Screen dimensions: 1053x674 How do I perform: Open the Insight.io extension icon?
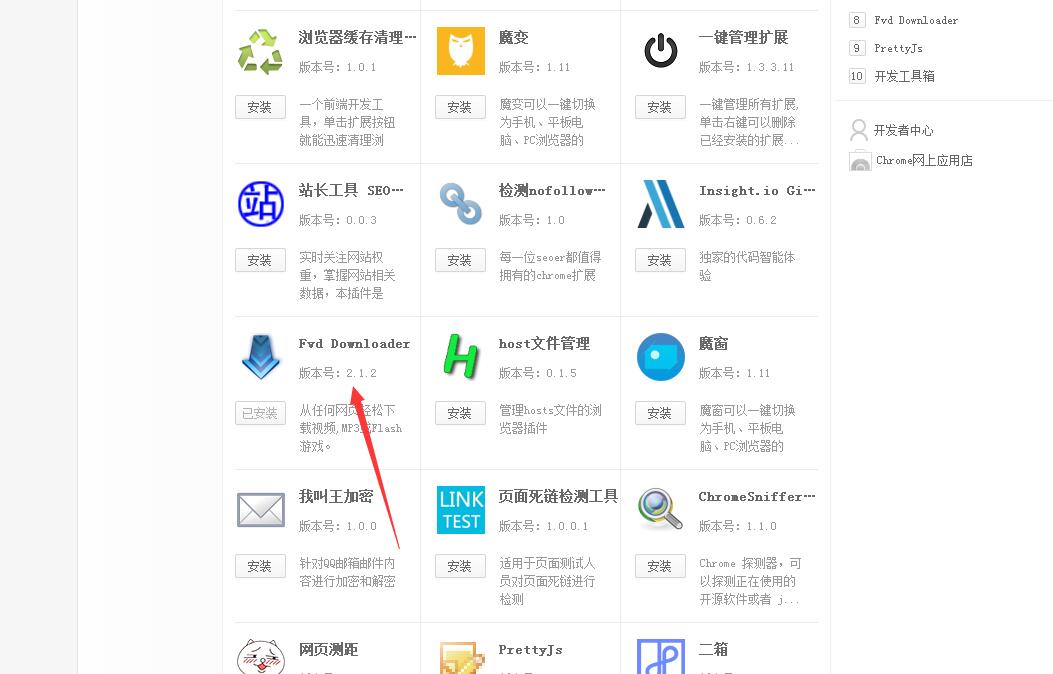click(x=660, y=203)
